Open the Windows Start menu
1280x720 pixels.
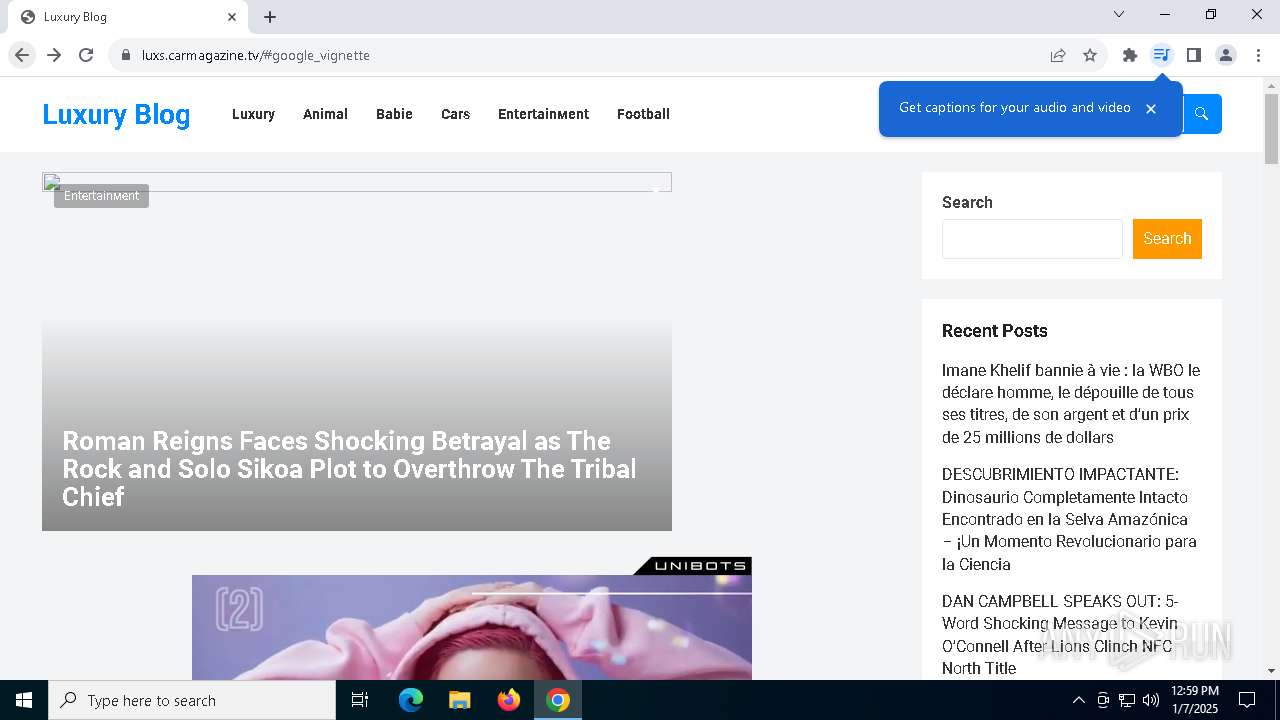point(24,700)
